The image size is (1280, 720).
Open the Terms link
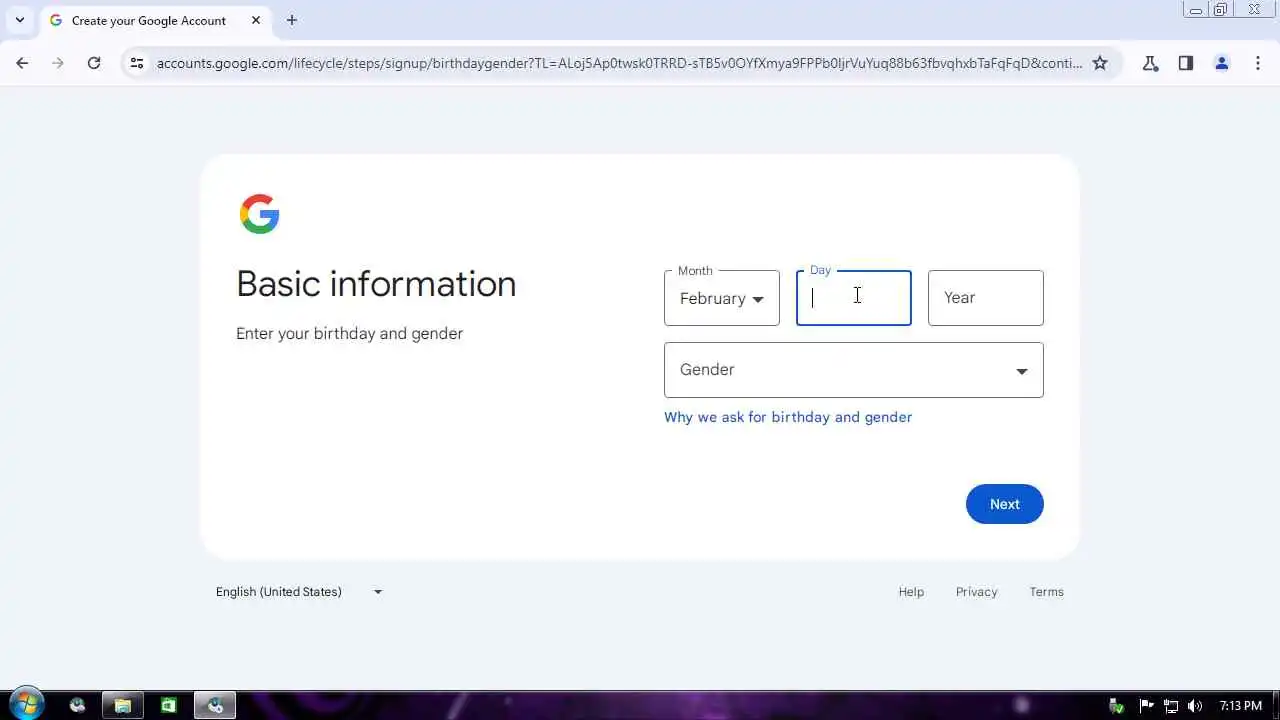point(1046,592)
